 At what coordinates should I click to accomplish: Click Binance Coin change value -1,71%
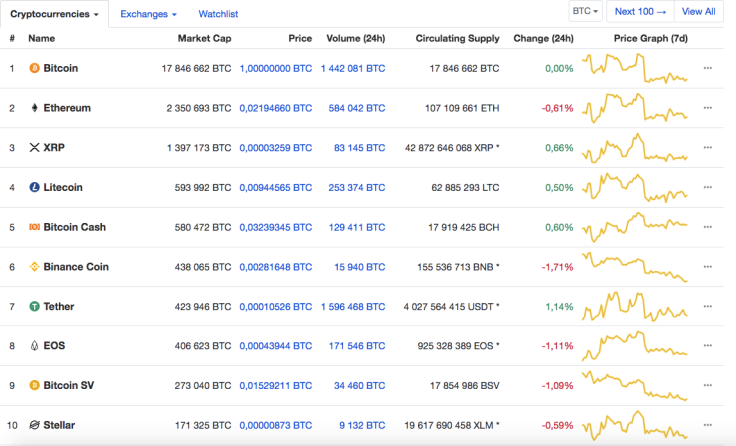pyautogui.click(x=557, y=267)
